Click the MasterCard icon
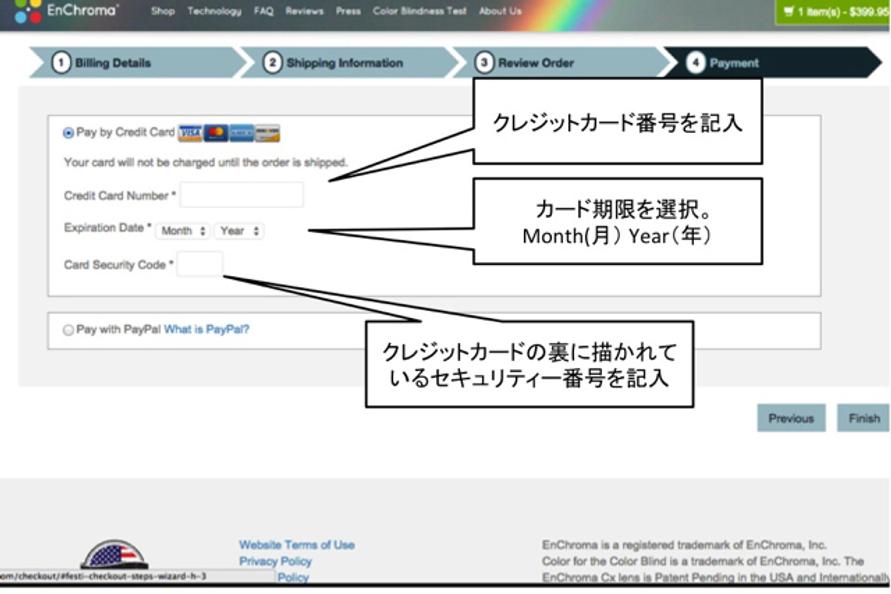This screenshot has height=594, width=891. (x=216, y=133)
